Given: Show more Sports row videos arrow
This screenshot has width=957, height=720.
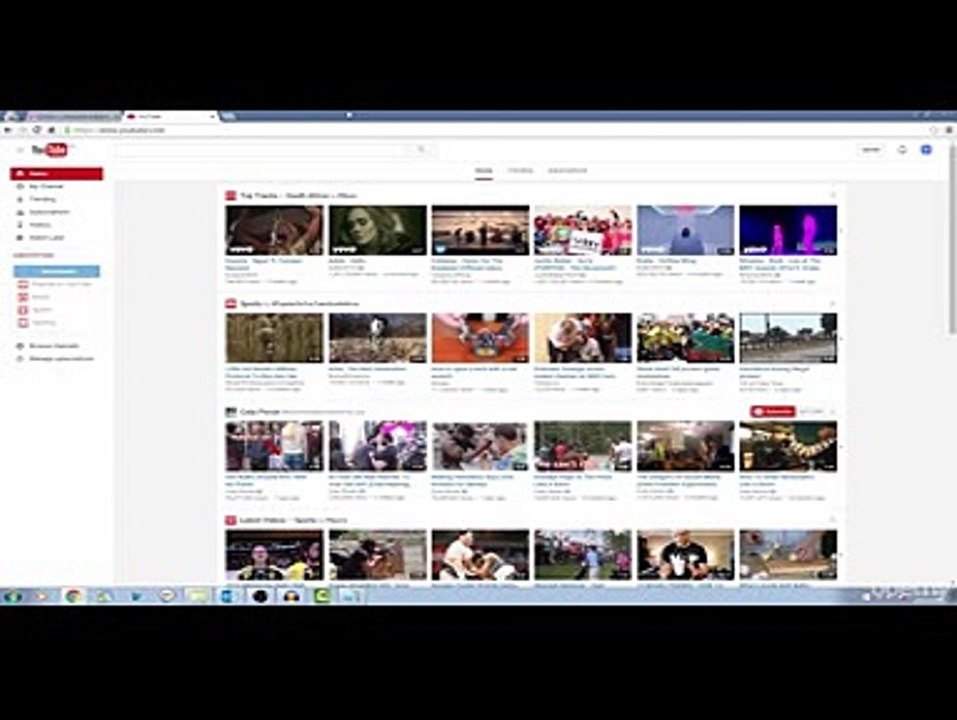Looking at the screenshot, I should point(842,339).
